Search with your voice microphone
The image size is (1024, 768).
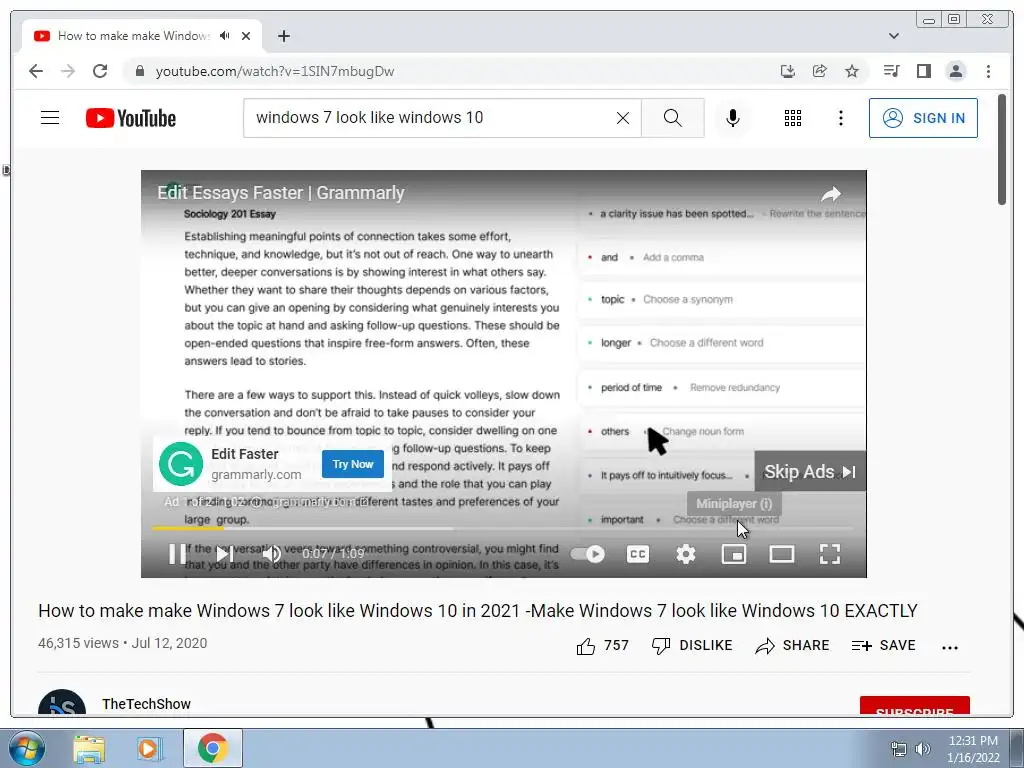[733, 118]
